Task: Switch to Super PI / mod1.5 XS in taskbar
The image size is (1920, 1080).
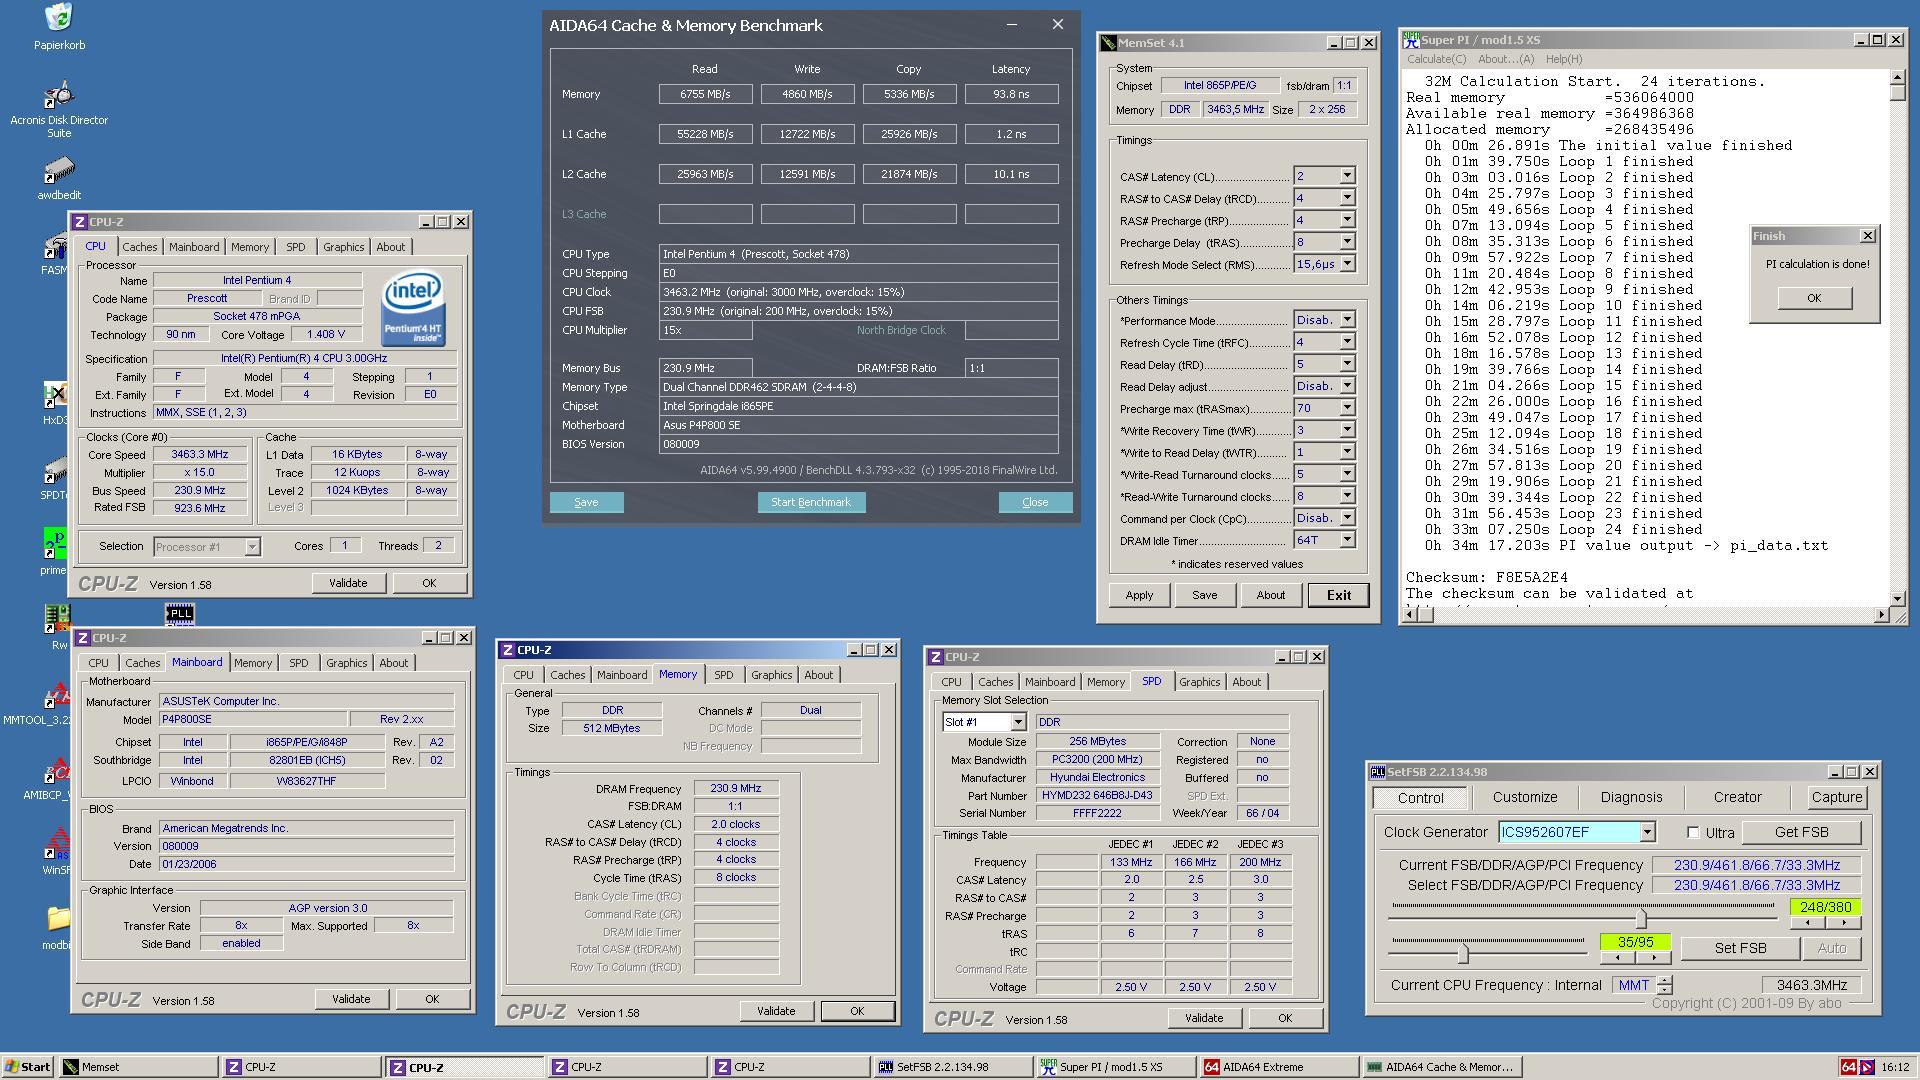Action: point(1115,1067)
